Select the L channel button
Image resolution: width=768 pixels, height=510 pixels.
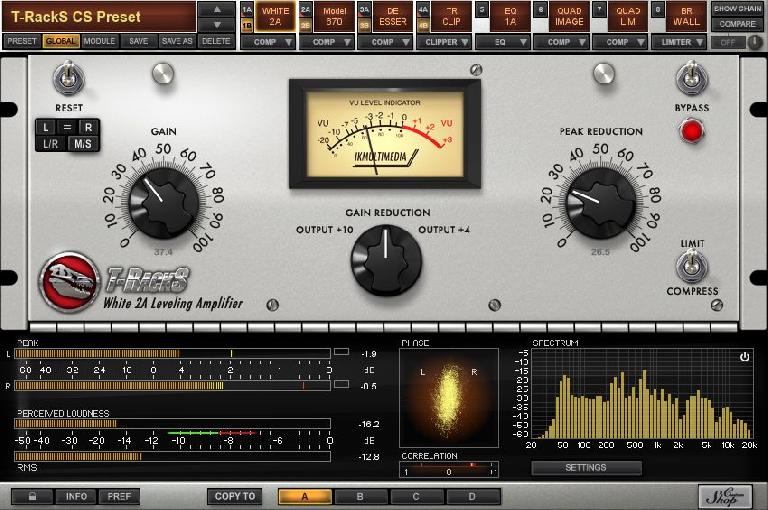pos(46,127)
